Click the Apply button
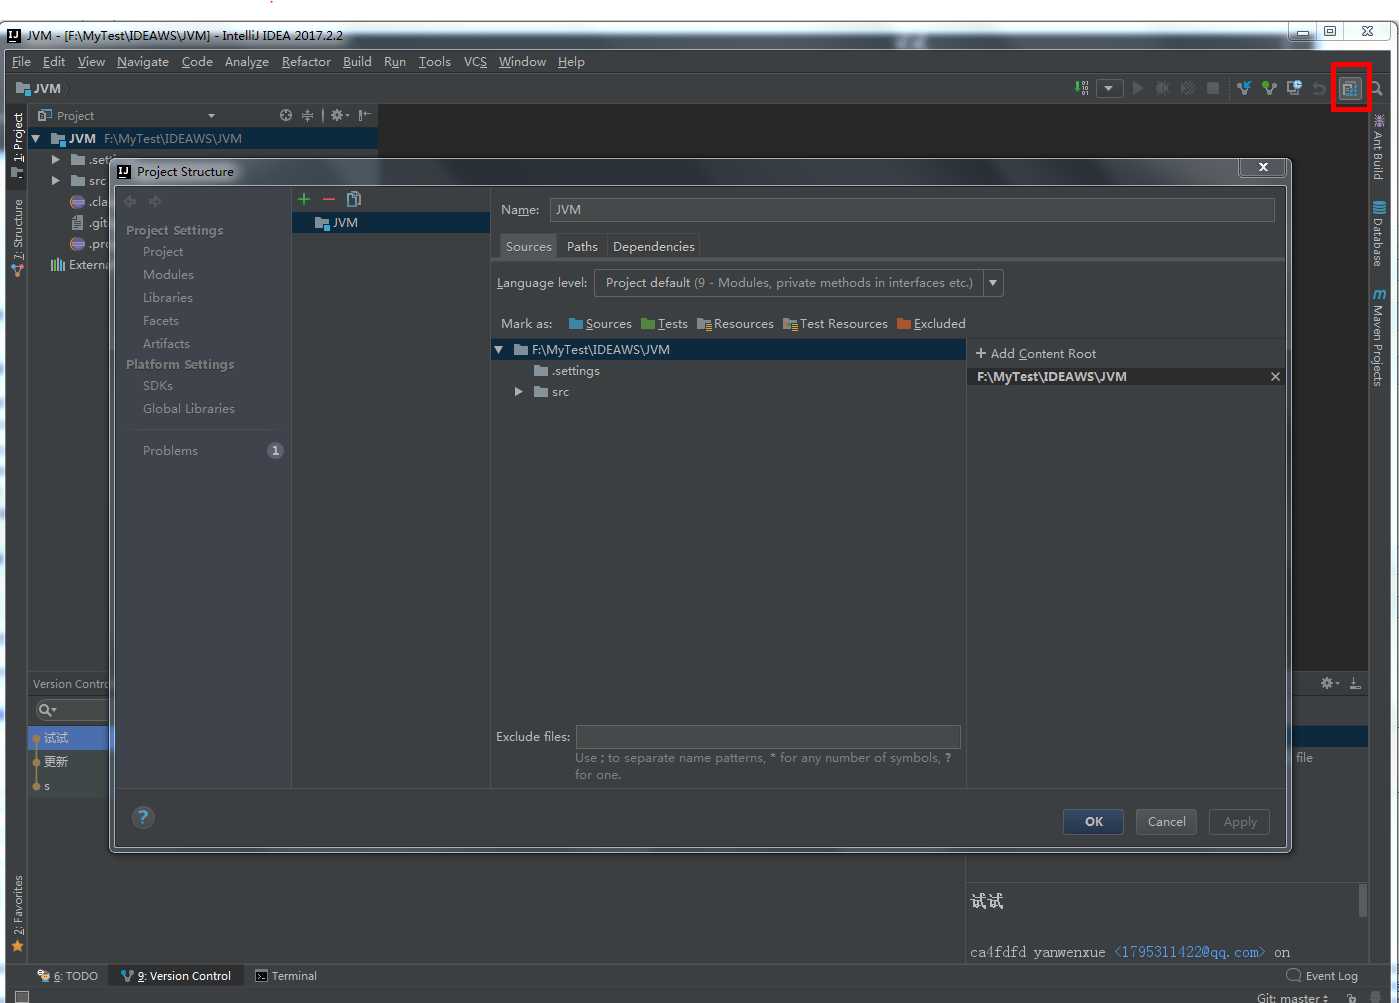 1239,822
